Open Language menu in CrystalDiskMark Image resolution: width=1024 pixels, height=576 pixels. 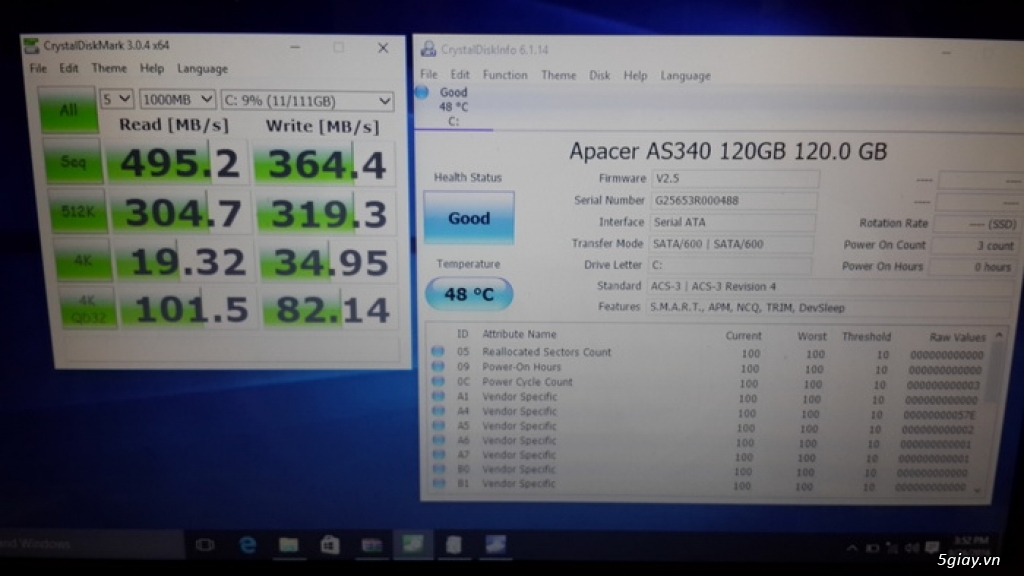(x=202, y=69)
